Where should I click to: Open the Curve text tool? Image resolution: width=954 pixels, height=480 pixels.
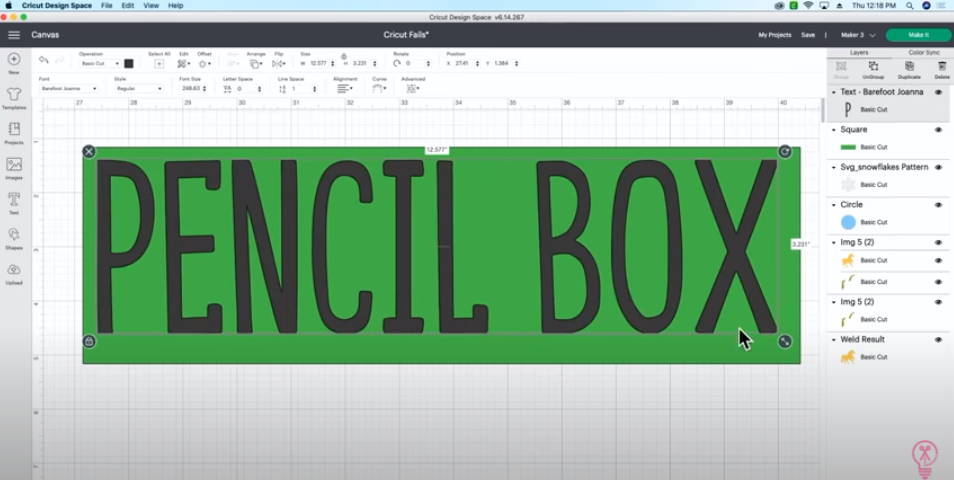tap(378, 88)
